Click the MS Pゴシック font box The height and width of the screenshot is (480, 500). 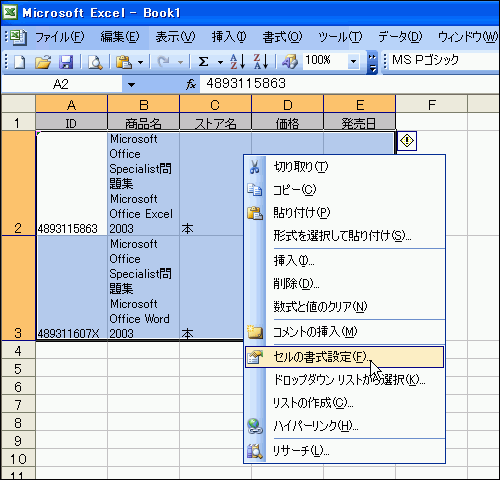coord(443,60)
